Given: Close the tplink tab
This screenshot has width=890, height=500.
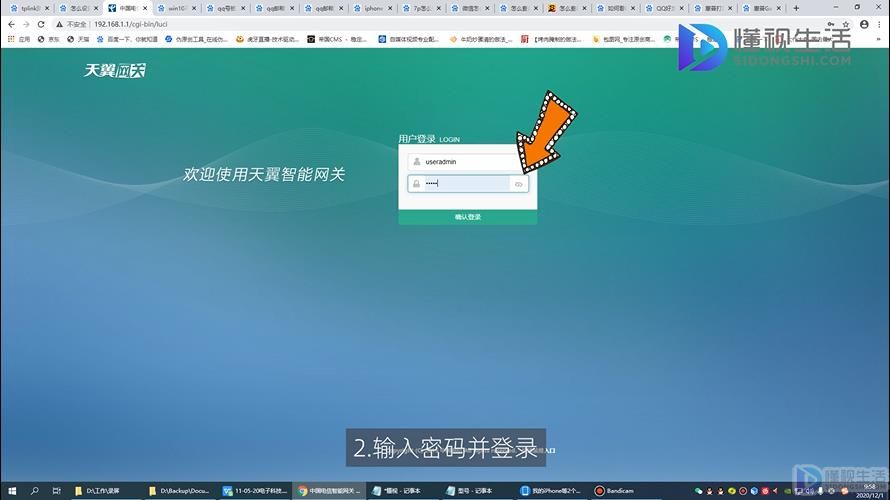Looking at the screenshot, I should [x=47, y=9].
